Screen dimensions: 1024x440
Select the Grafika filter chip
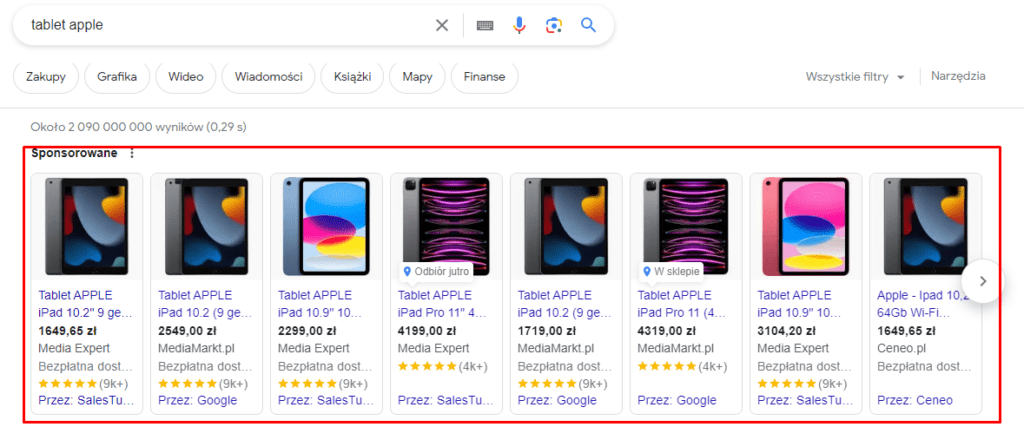(117, 77)
